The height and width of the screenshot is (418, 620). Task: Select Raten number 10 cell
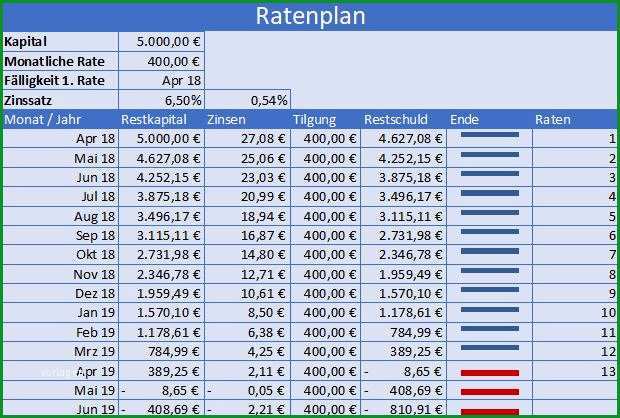pos(575,313)
